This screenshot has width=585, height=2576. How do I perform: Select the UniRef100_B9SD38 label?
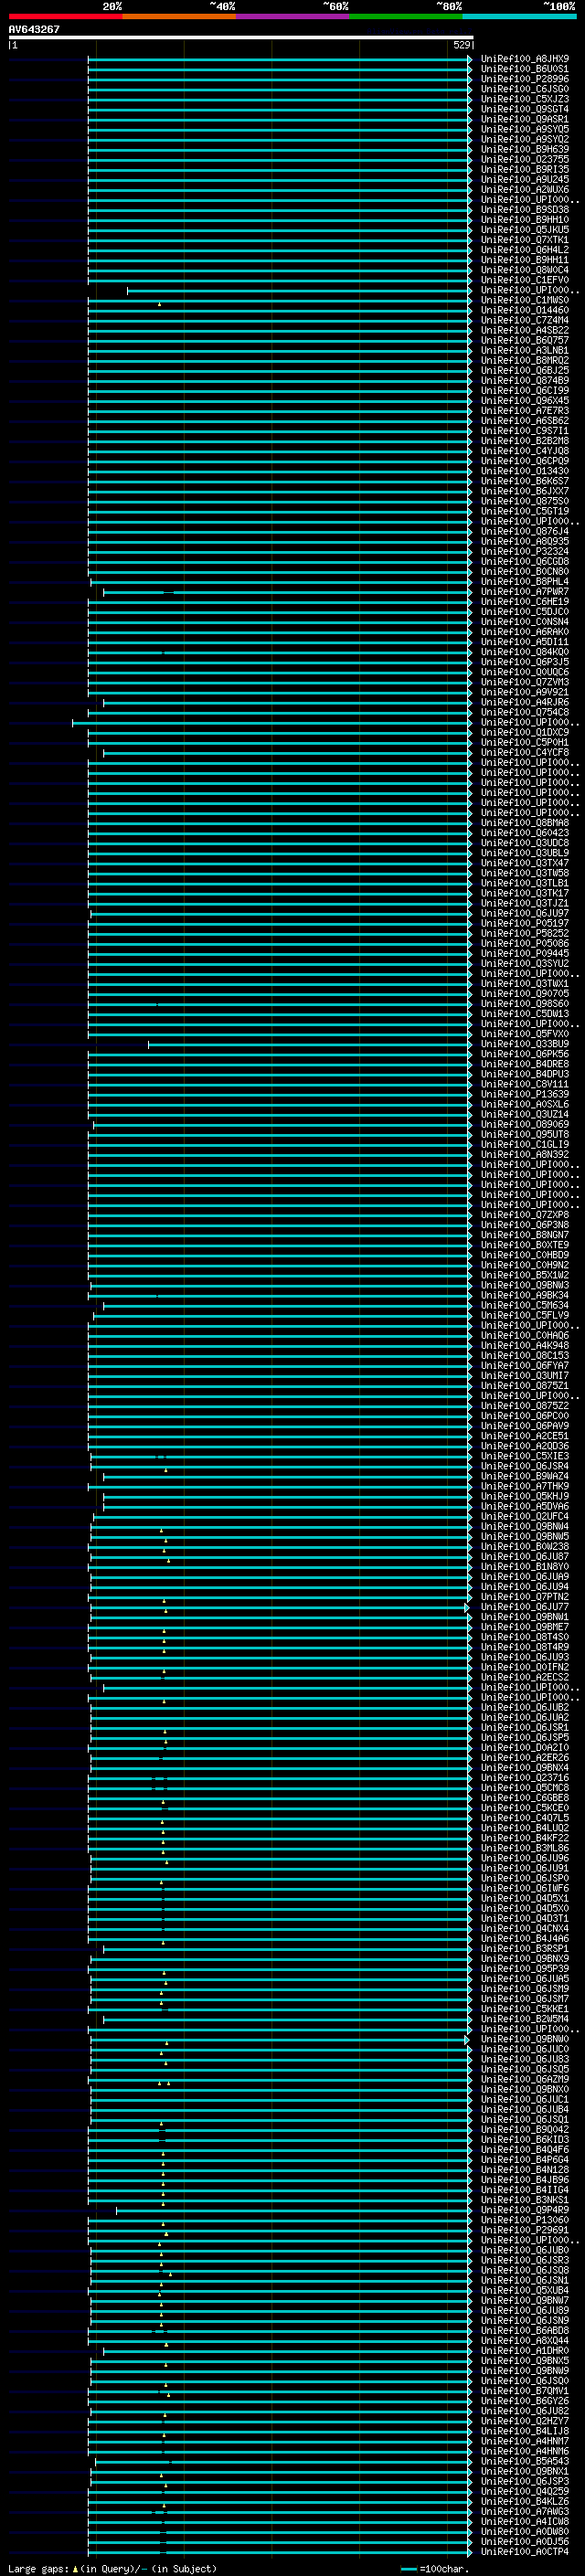pos(524,210)
